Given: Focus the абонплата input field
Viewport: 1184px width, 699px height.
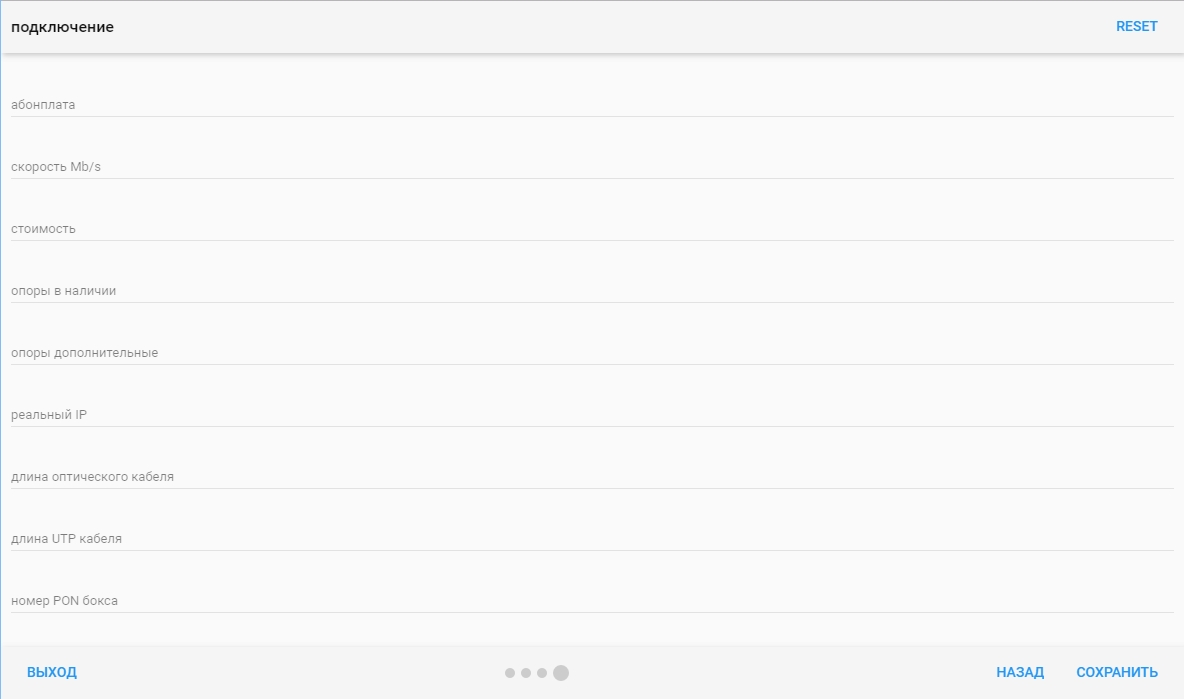Looking at the screenshot, I should [x=591, y=104].
